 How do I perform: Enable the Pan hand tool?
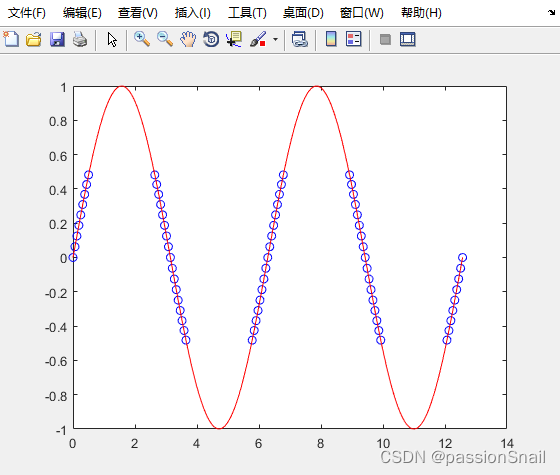pyautogui.click(x=188, y=39)
